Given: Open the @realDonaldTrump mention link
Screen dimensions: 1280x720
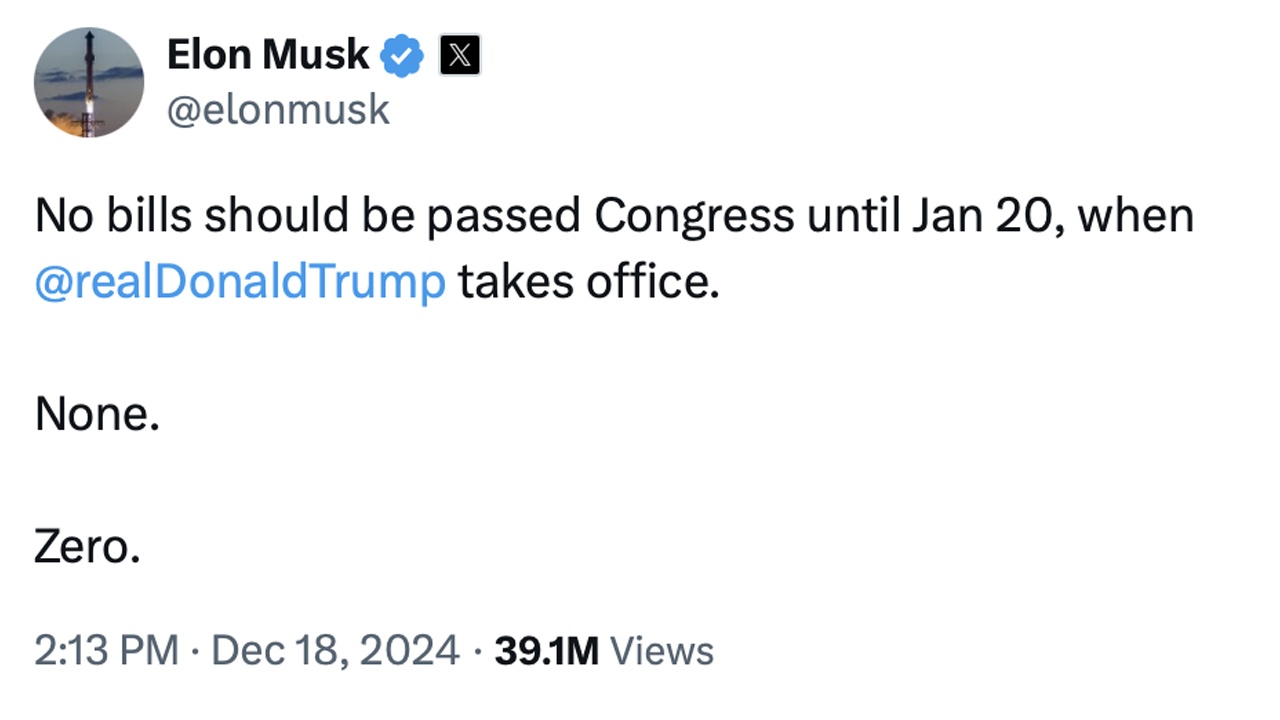Looking at the screenshot, I should [x=240, y=283].
